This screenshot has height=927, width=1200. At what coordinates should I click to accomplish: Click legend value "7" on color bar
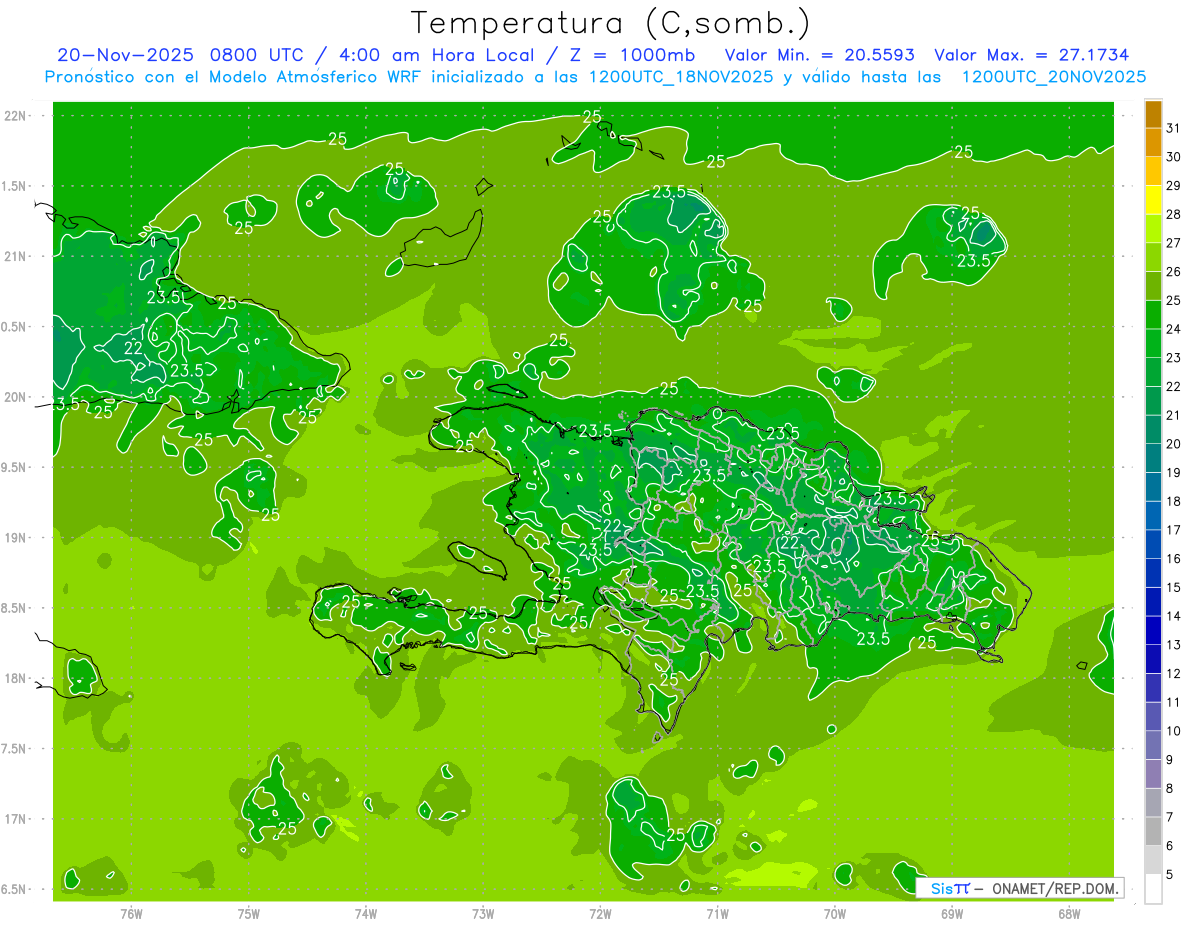coord(1170,818)
